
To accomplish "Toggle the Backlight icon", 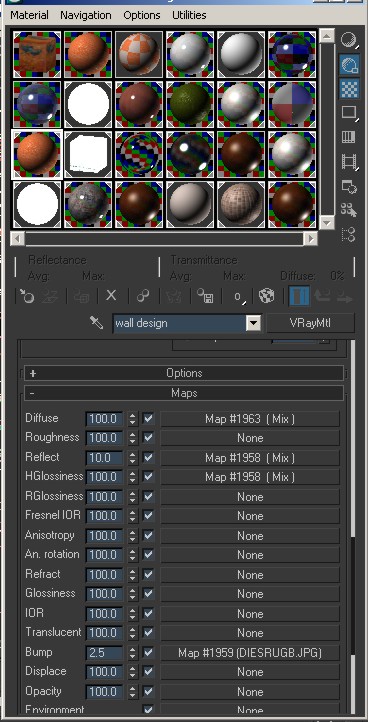I will coord(349,64).
